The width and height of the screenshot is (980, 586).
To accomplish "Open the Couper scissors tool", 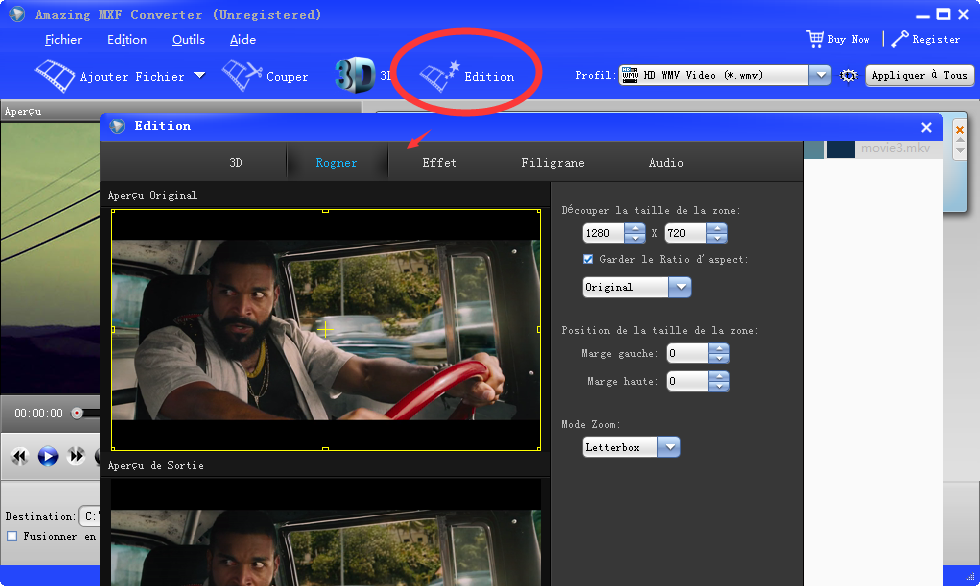I will [x=241, y=76].
